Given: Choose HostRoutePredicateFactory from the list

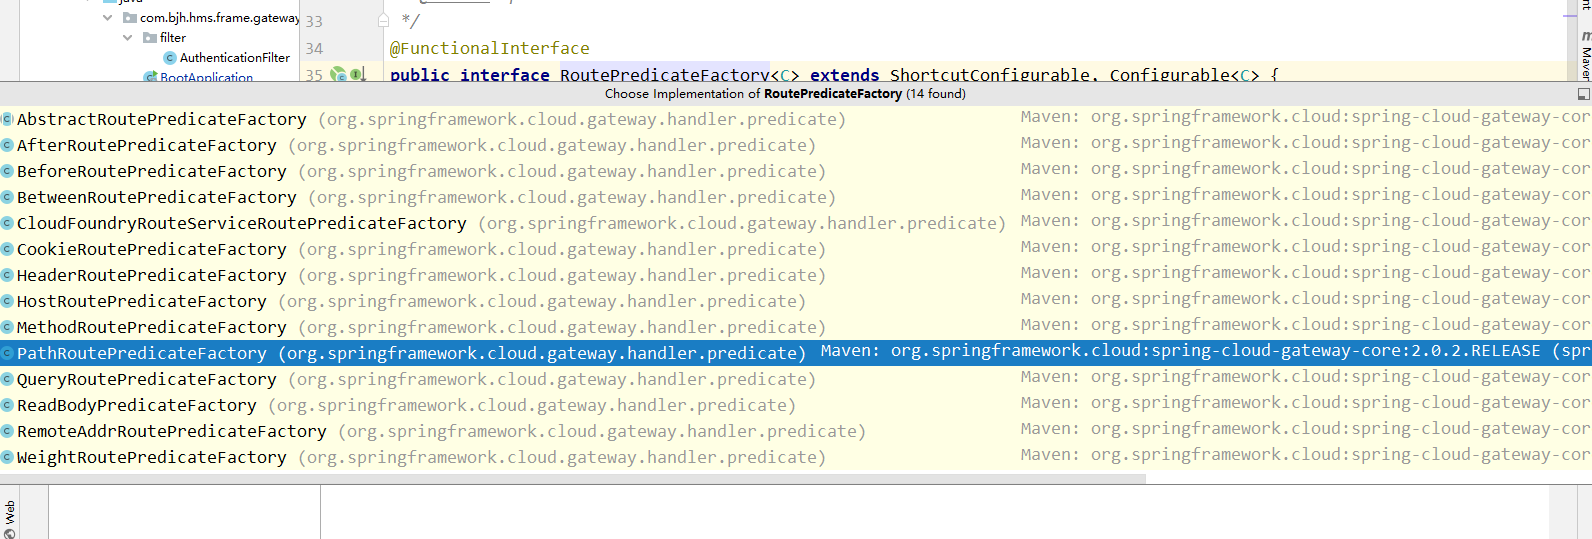Looking at the screenshot, I should click(142, 301).
